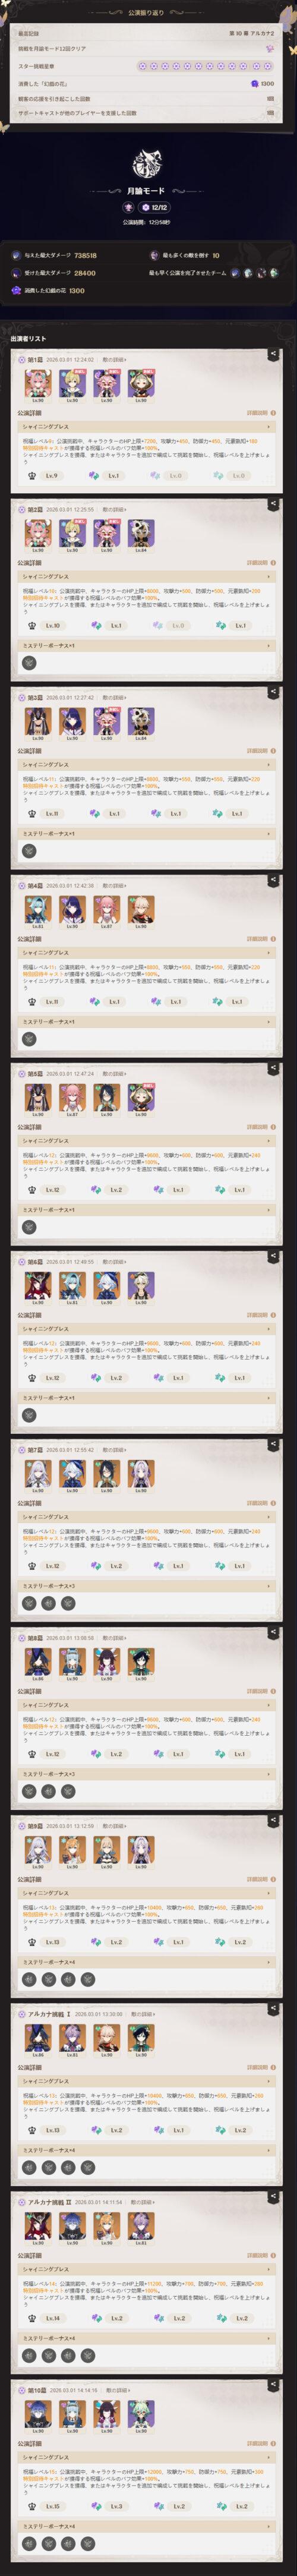Select the 出演者リスト section heading
Image resolution: width=297 pixels, height=2576 pixels.
(x=28, y=339)
